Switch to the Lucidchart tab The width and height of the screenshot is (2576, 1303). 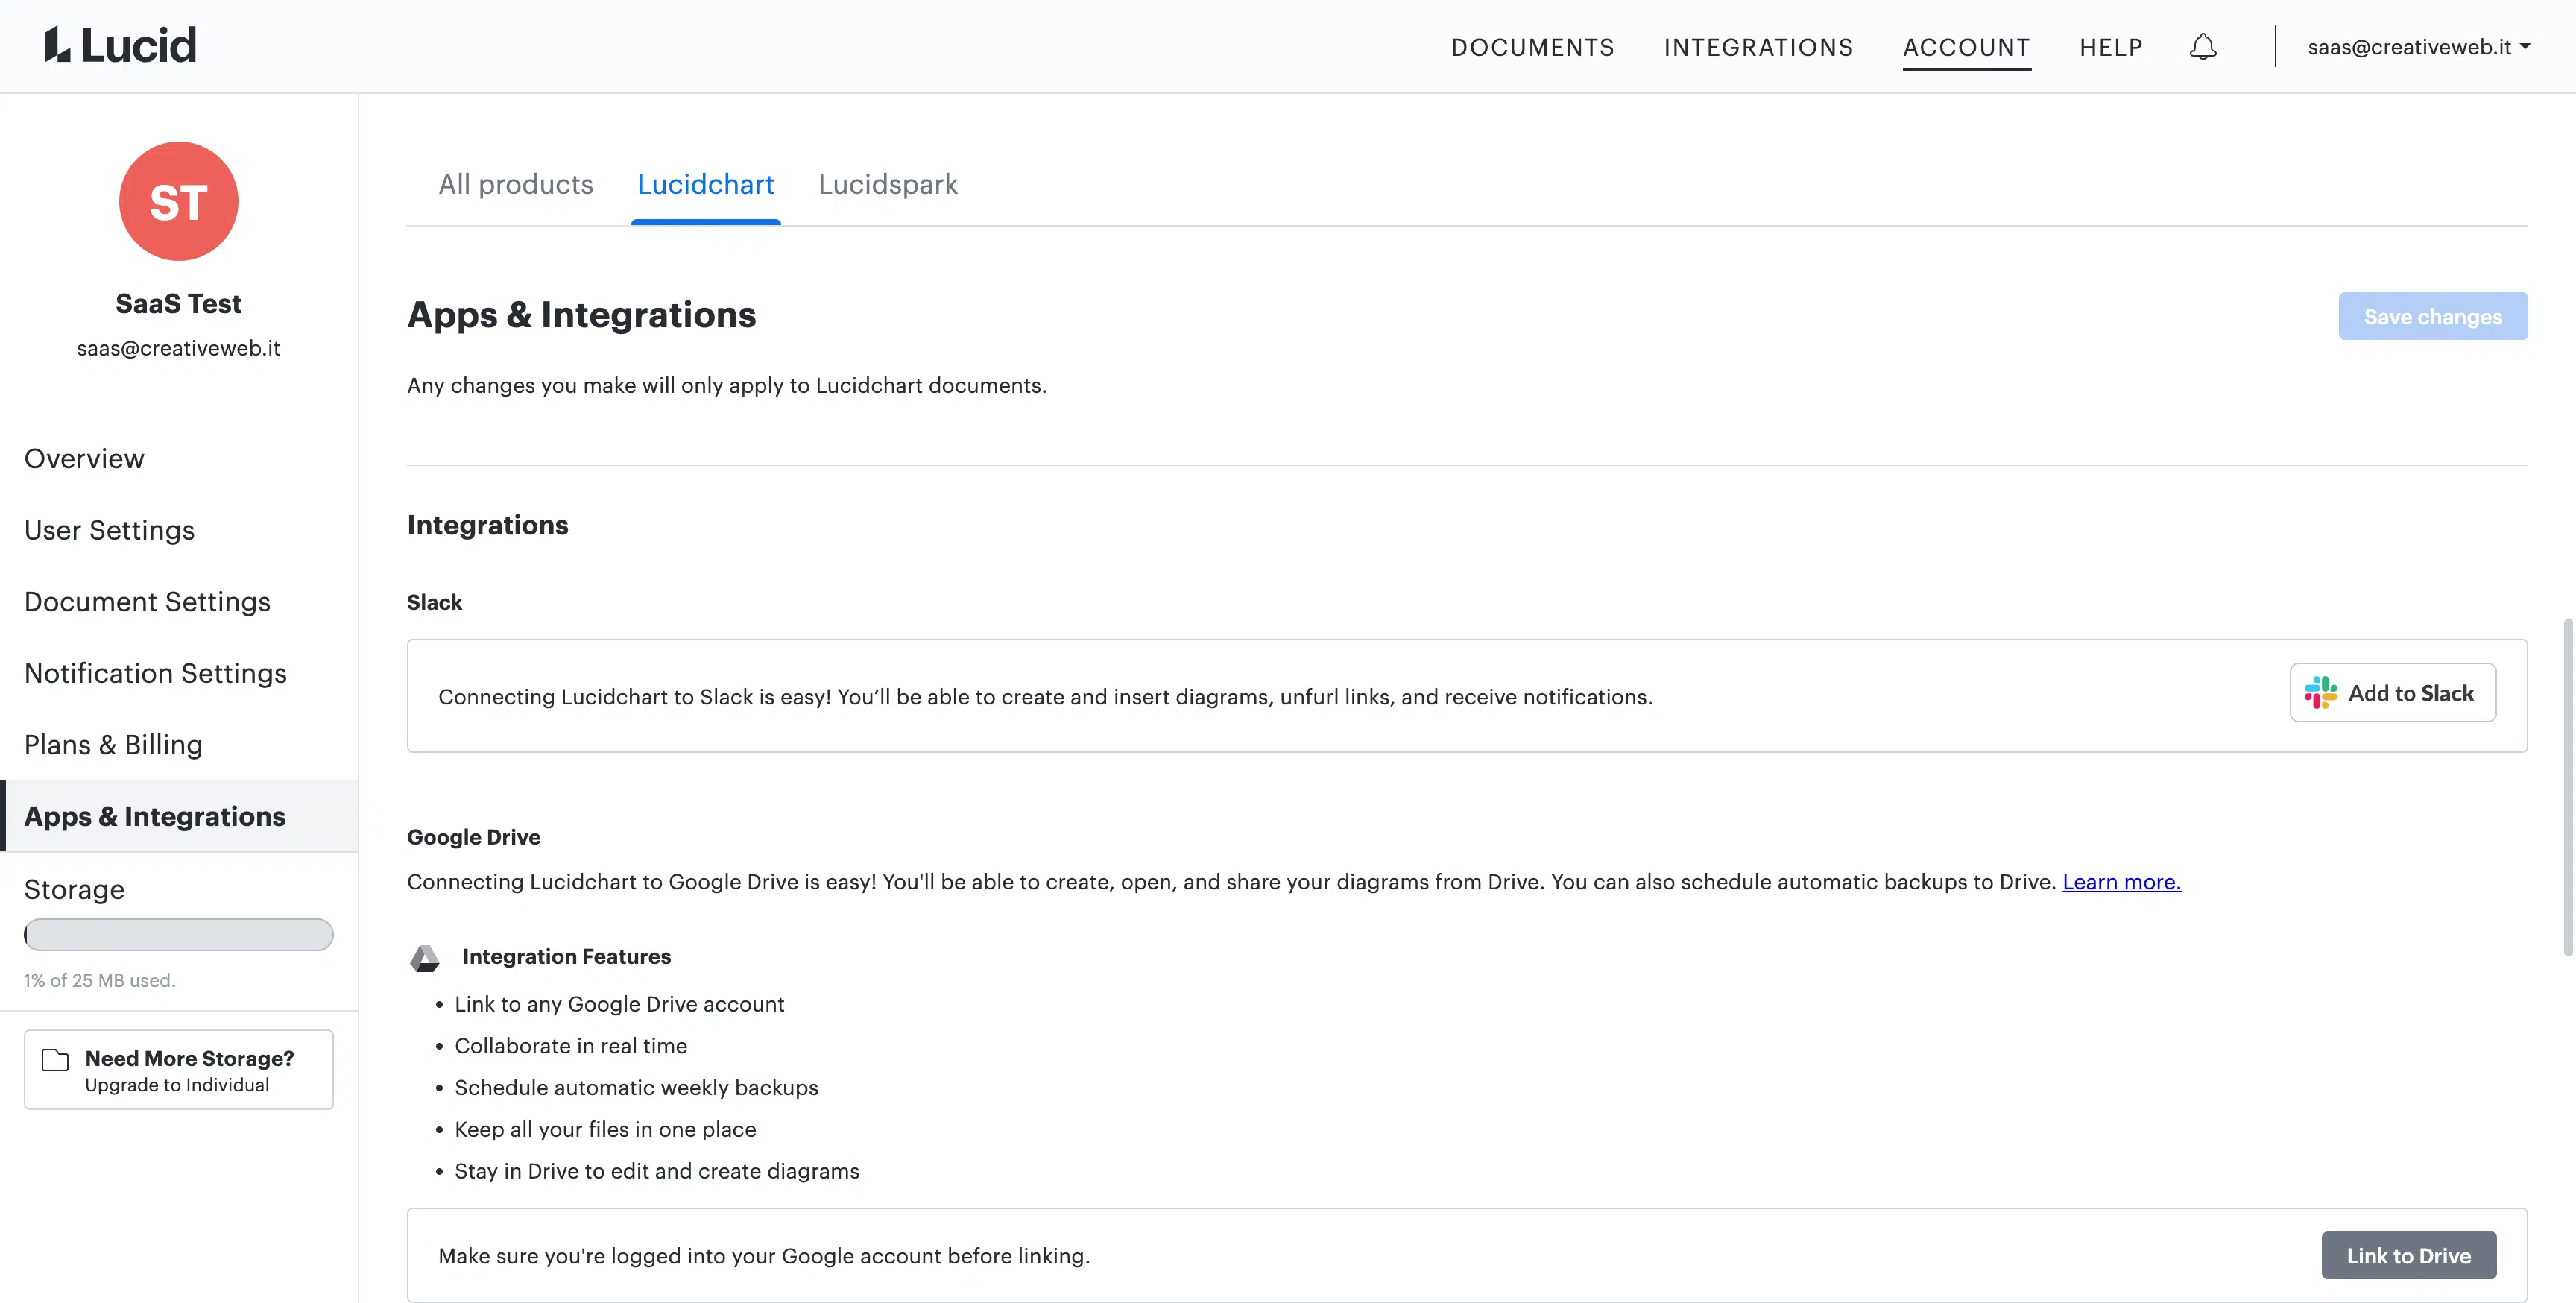point(706,184)
